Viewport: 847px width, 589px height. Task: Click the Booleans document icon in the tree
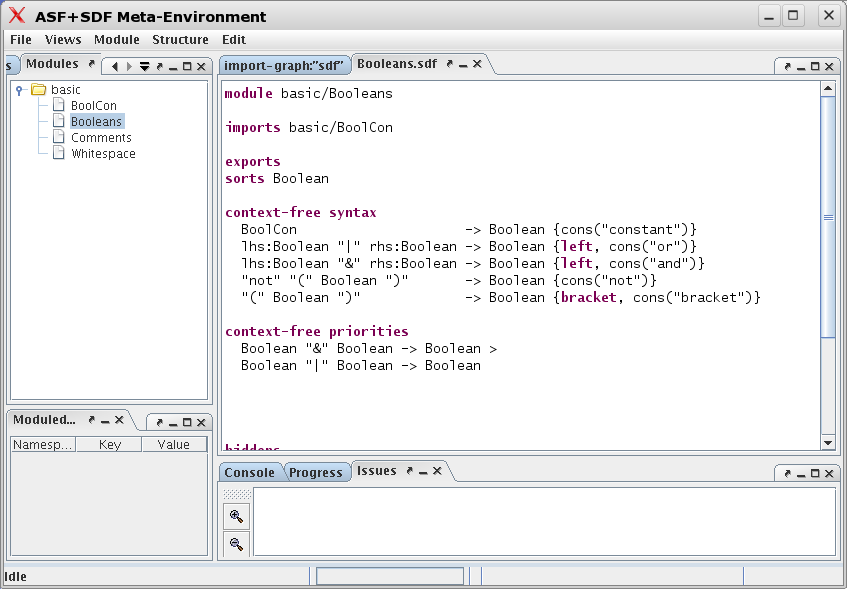pos(58,121)
